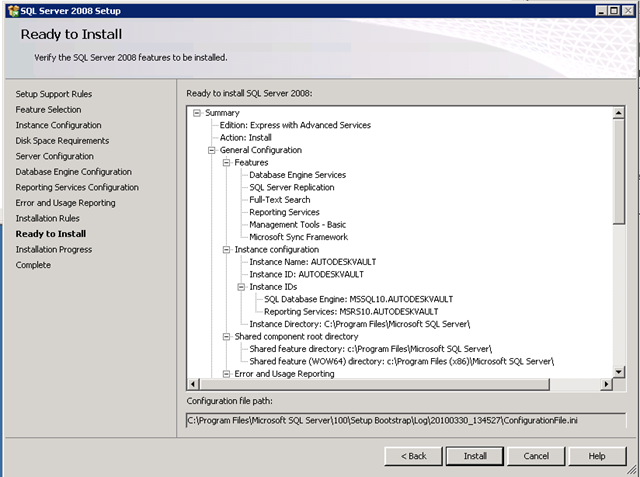Cancel the SQL Server setup
640x477 pixels.
point(536,456)
